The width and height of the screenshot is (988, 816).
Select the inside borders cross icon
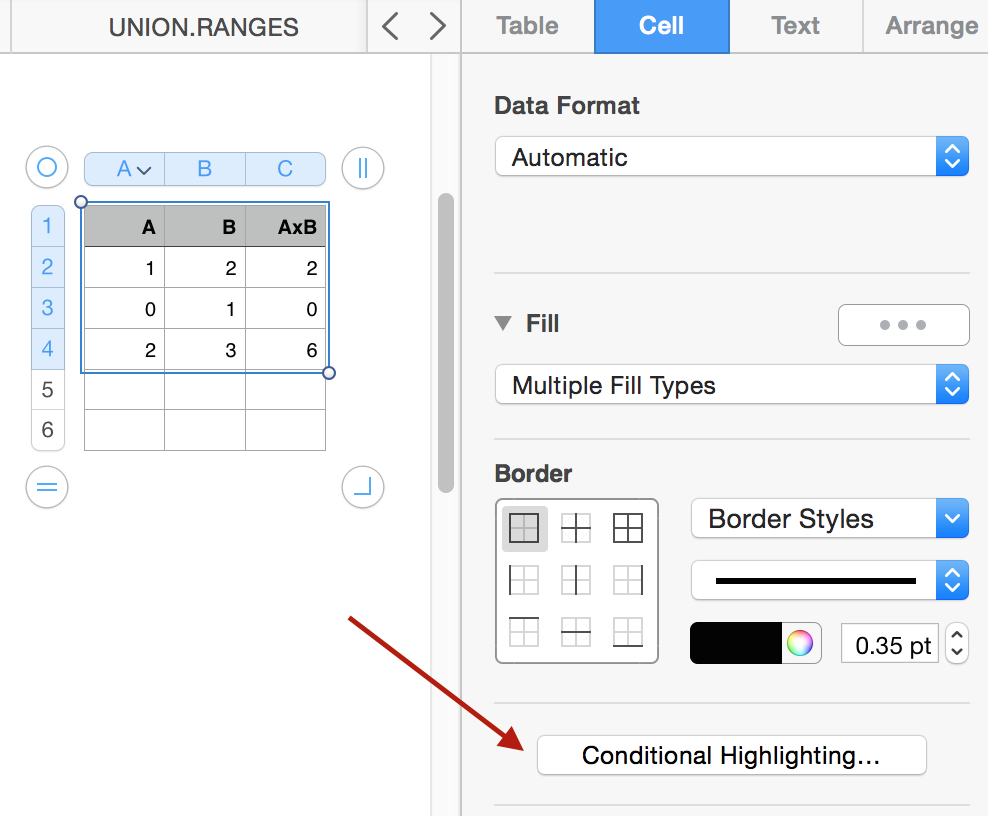(x=576, y=528)
